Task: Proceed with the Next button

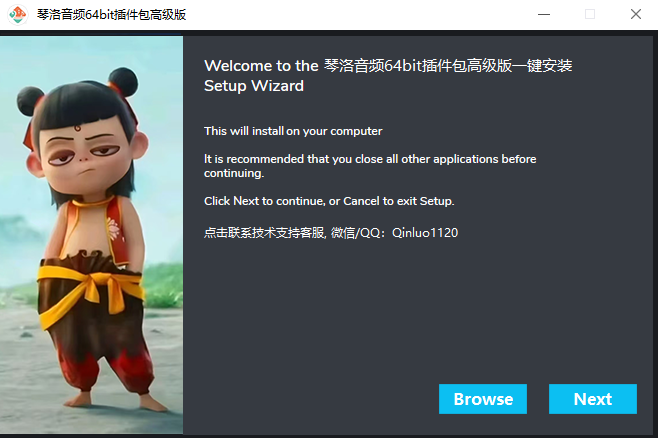Action: pos(593,399)
